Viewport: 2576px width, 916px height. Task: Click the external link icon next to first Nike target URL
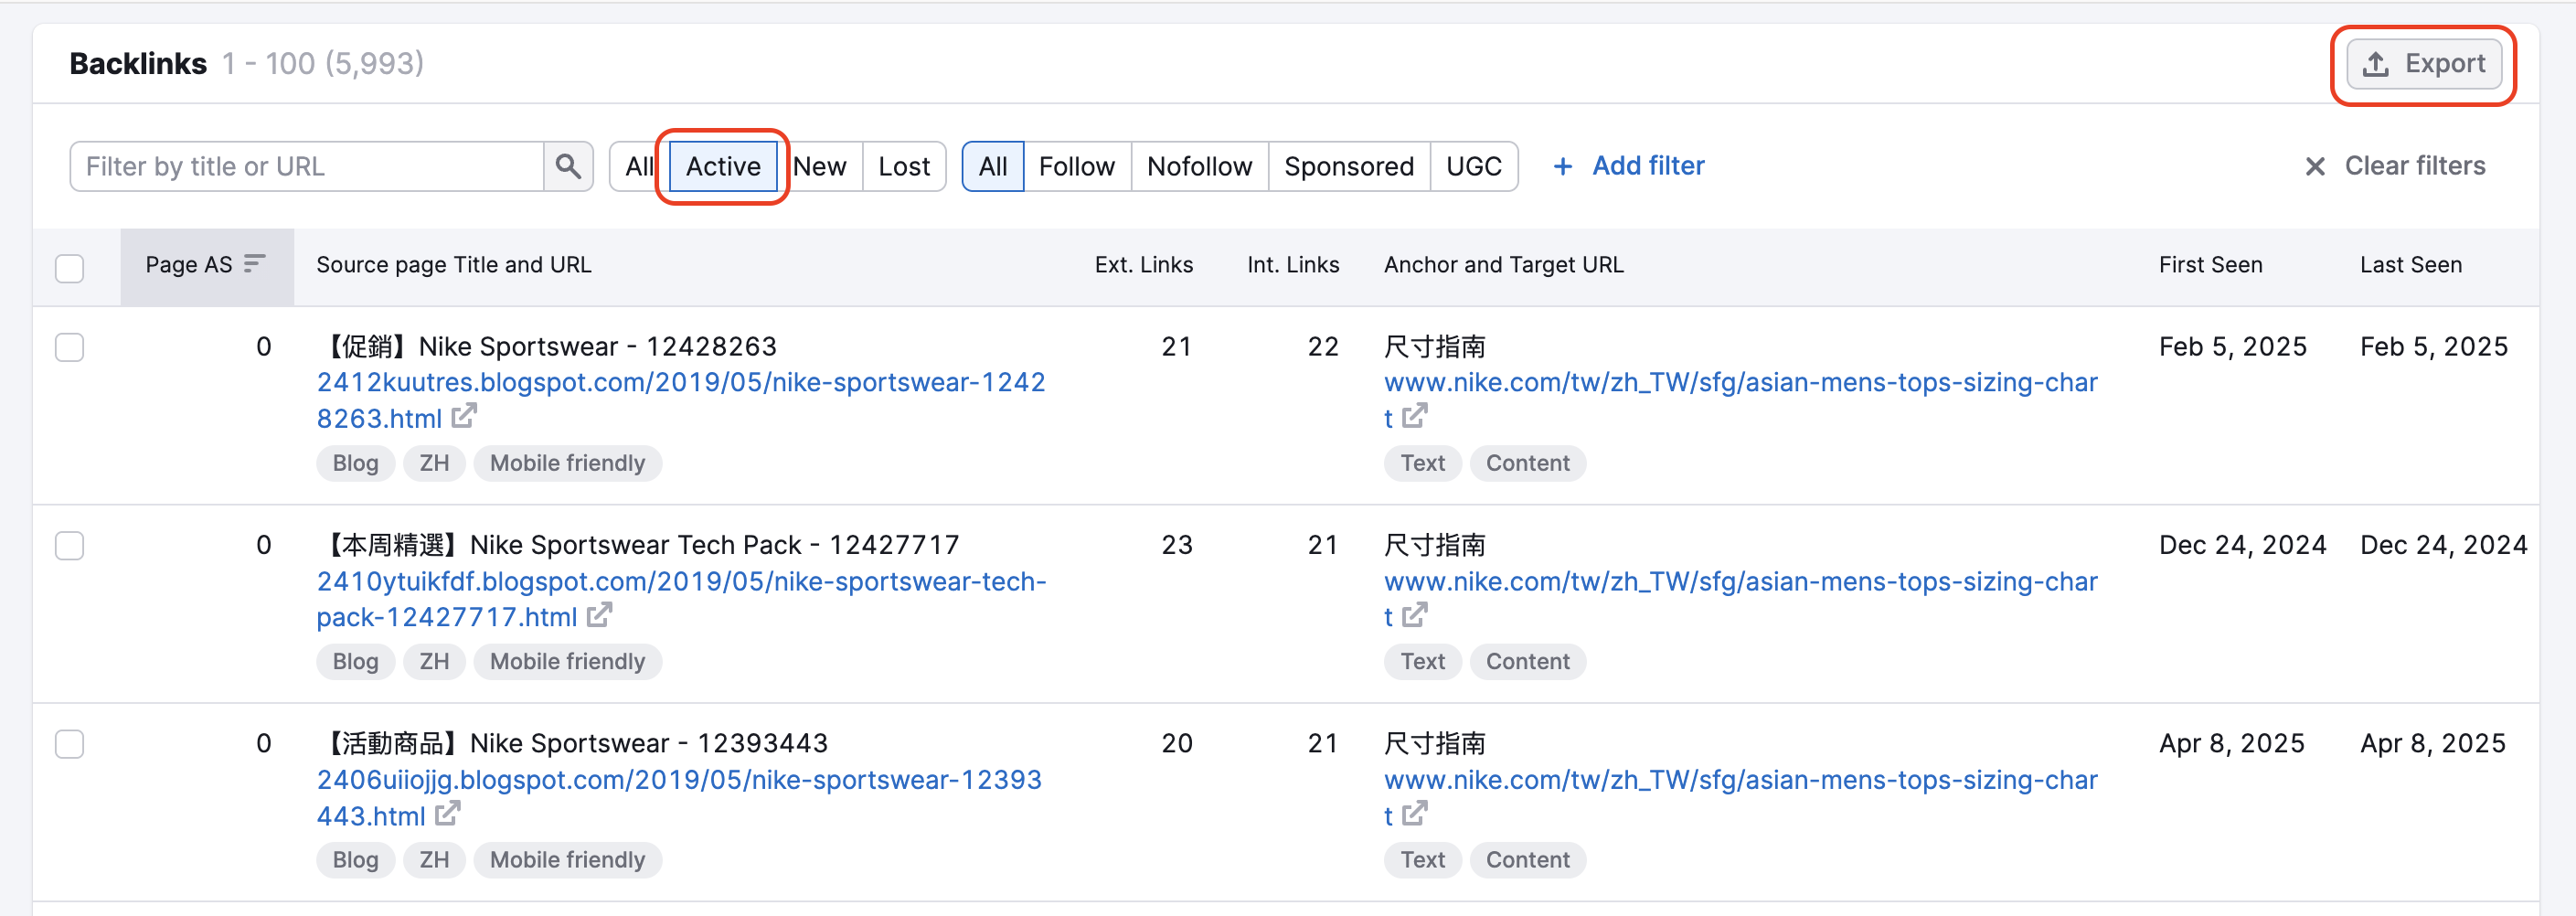pyautogui.click(x=1414, y=417)
